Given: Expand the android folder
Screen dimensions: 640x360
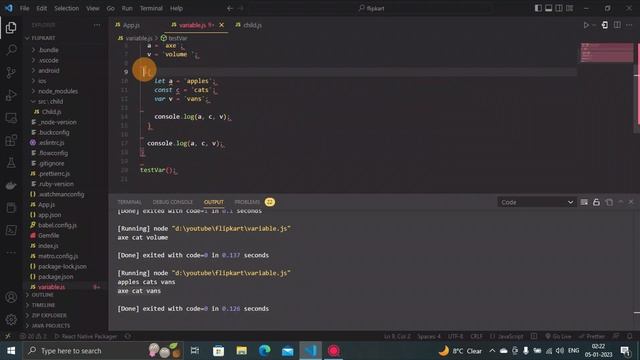Looking at the screenshot, I should pyautogui.click(x=65, y=70).
